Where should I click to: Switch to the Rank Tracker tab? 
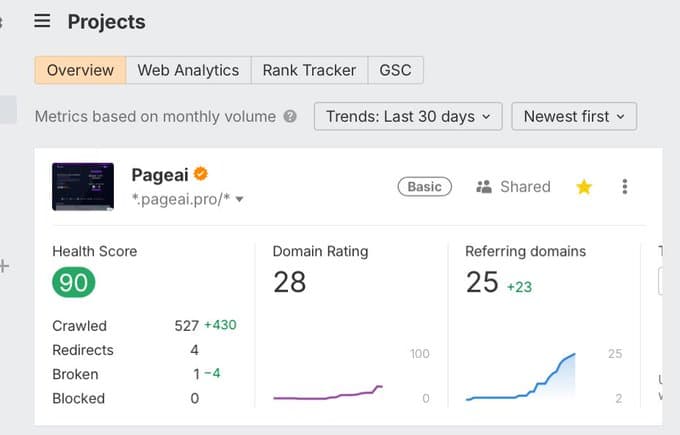(x=309, y=70)
